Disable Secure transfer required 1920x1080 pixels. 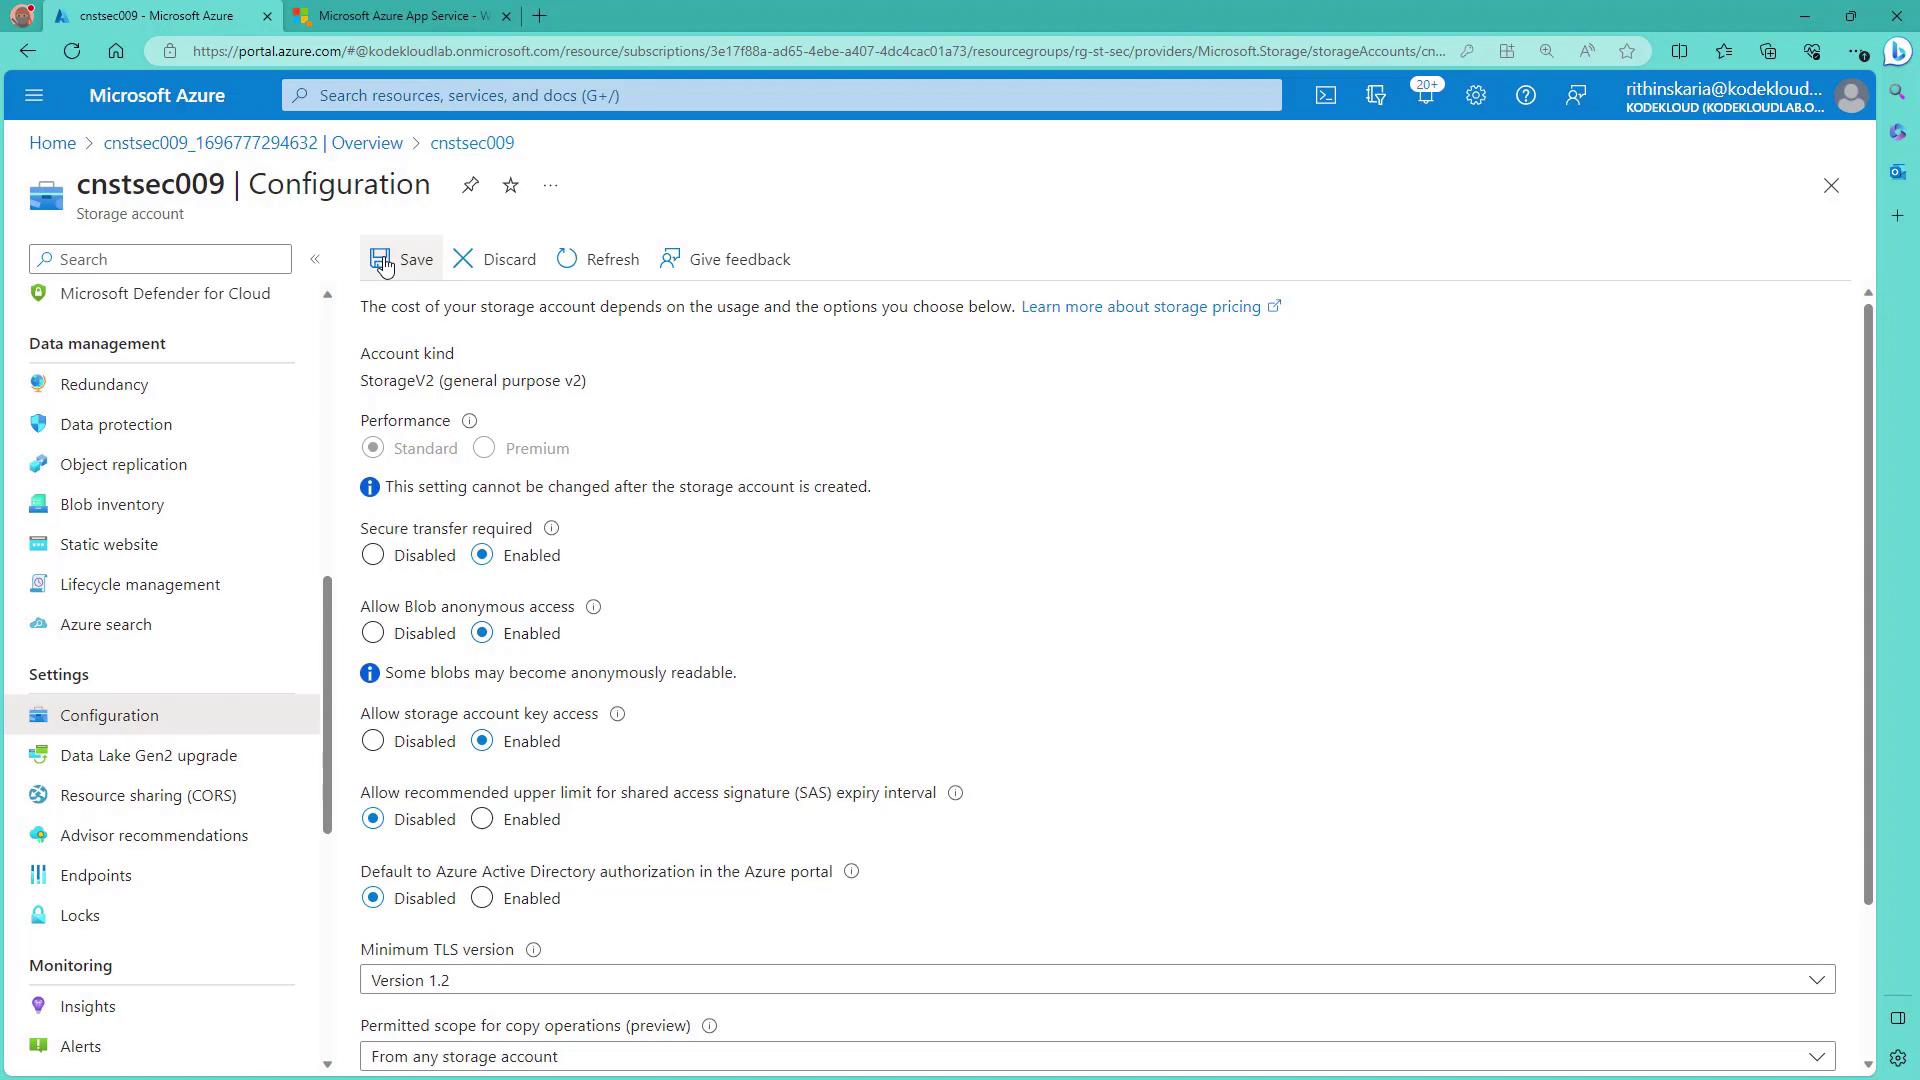pyautogui.click(x=372, y=555)
